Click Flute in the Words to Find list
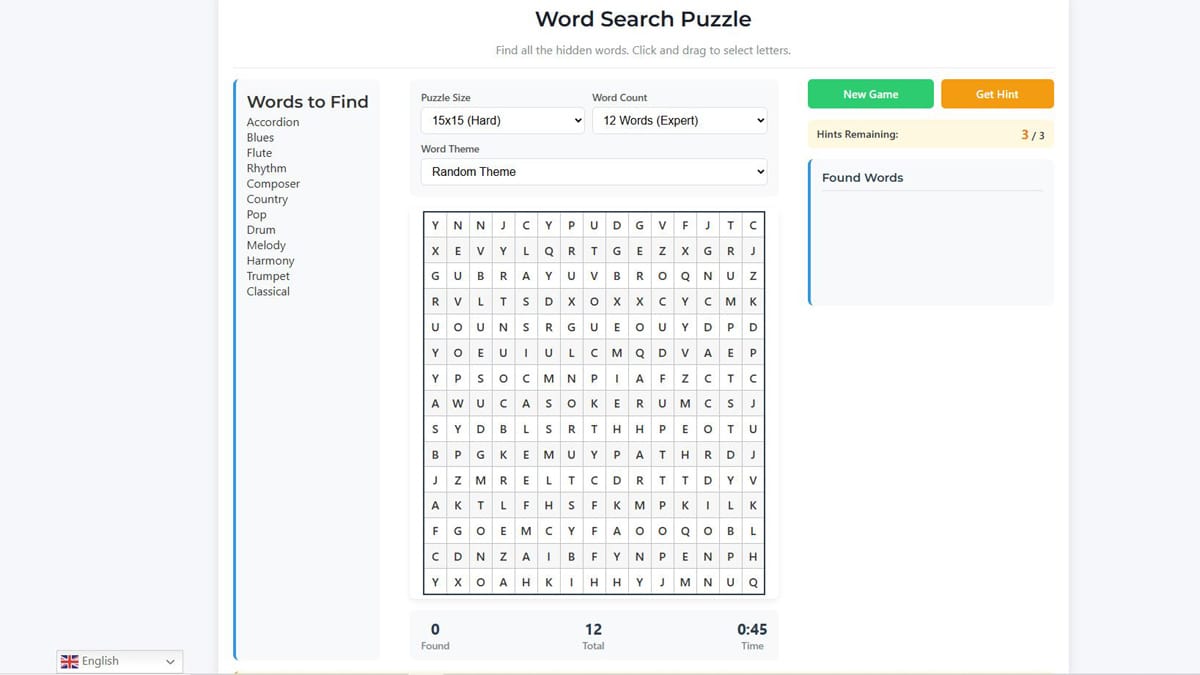 coord(259,152)
